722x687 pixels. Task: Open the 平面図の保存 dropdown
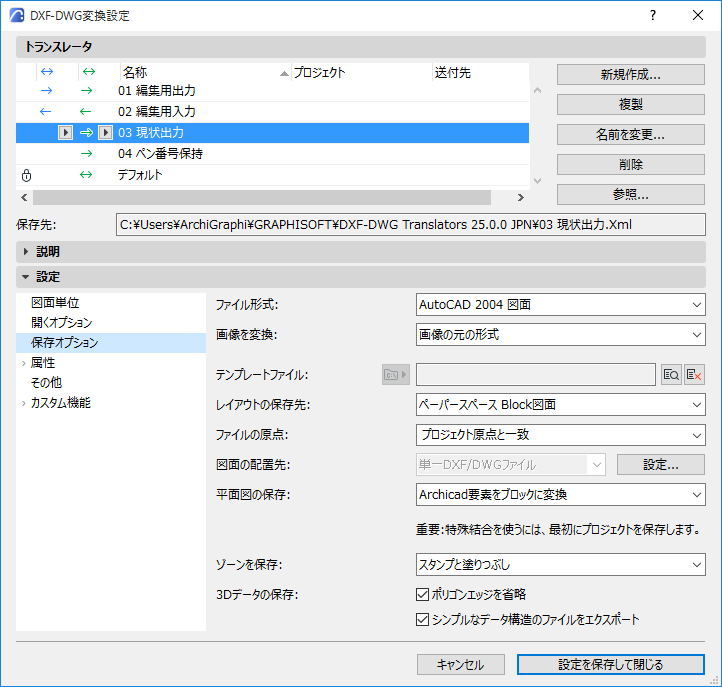[x=560, y=495]
